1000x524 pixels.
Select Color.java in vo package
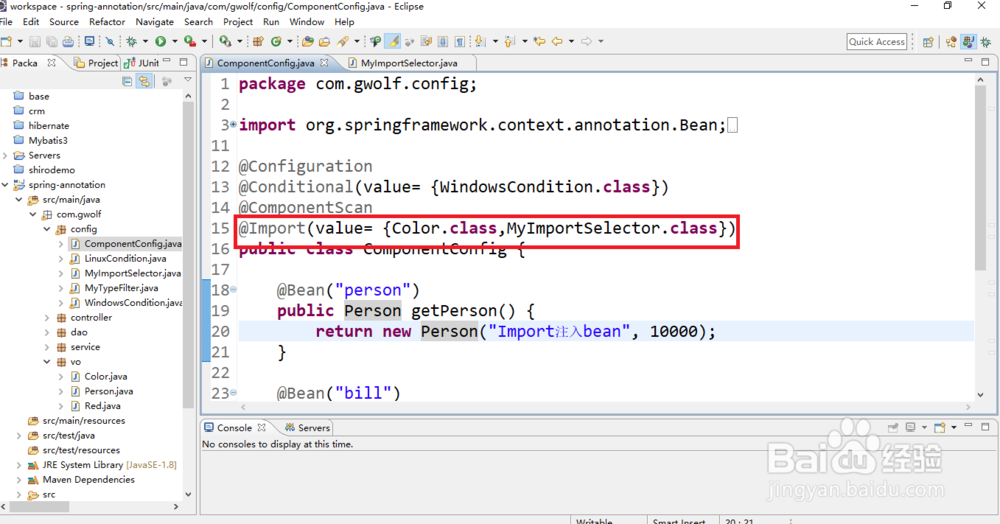105,377
